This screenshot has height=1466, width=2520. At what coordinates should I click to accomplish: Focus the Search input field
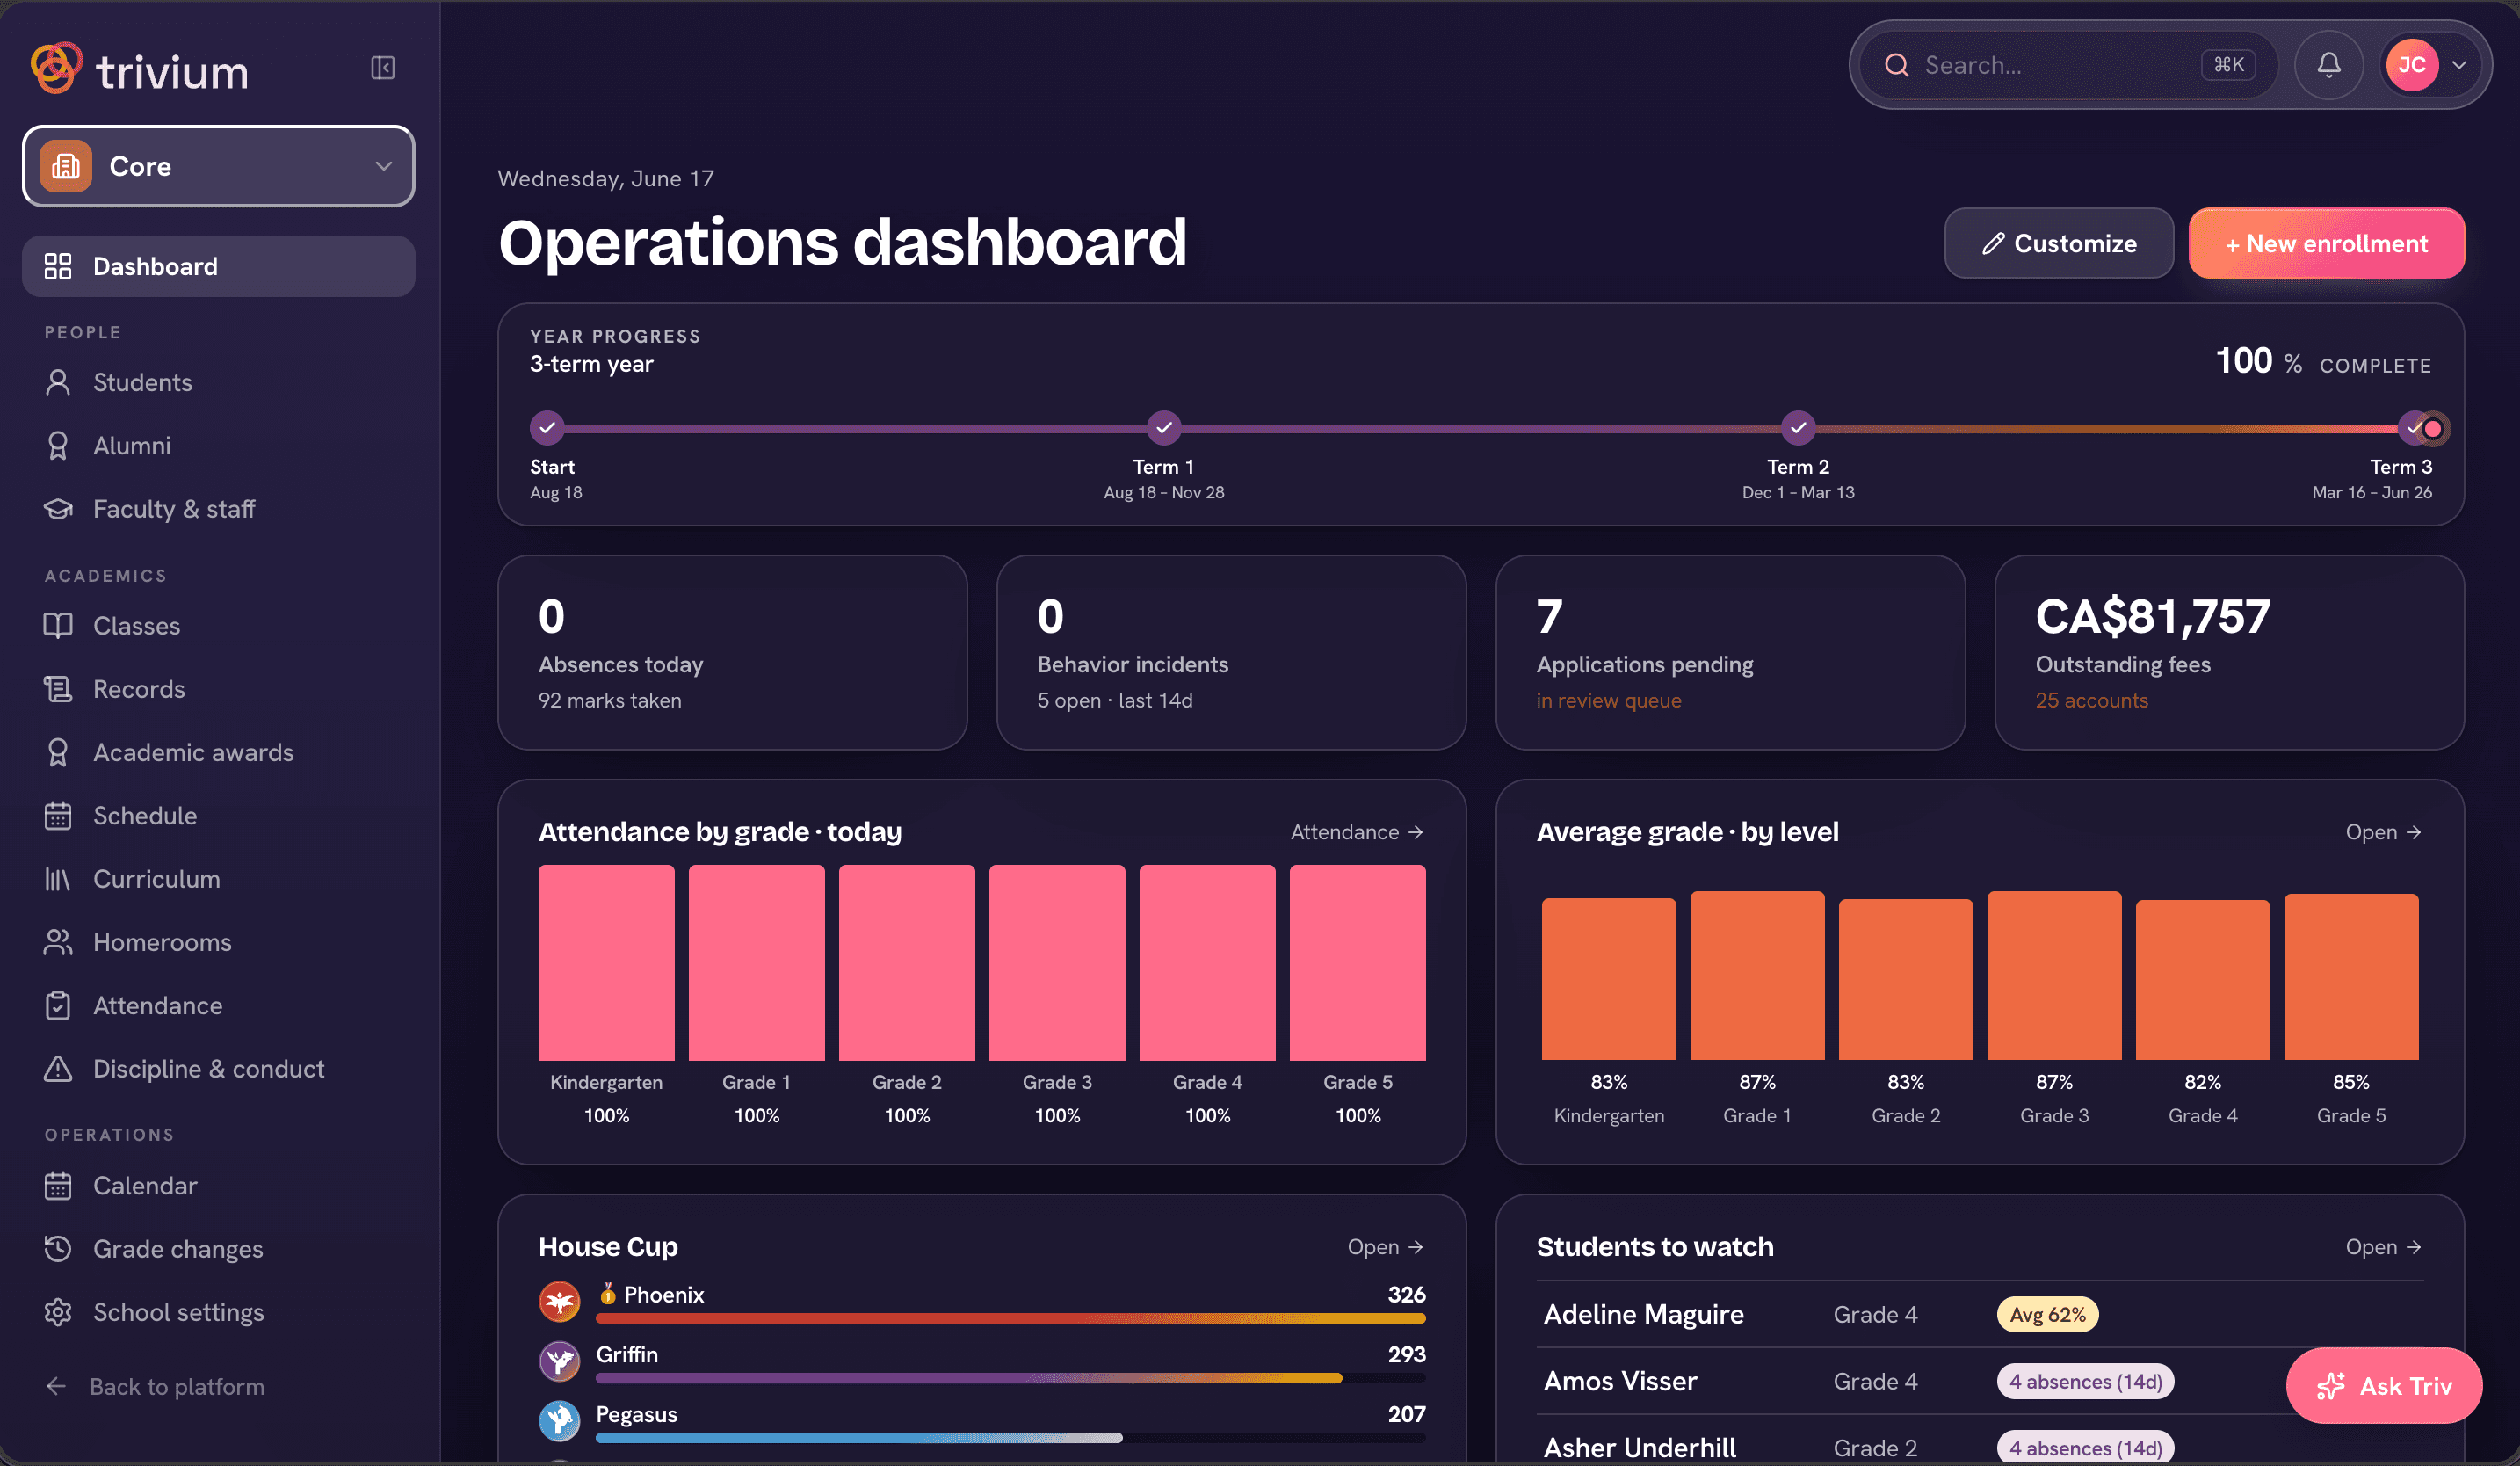coord(2068,65)
